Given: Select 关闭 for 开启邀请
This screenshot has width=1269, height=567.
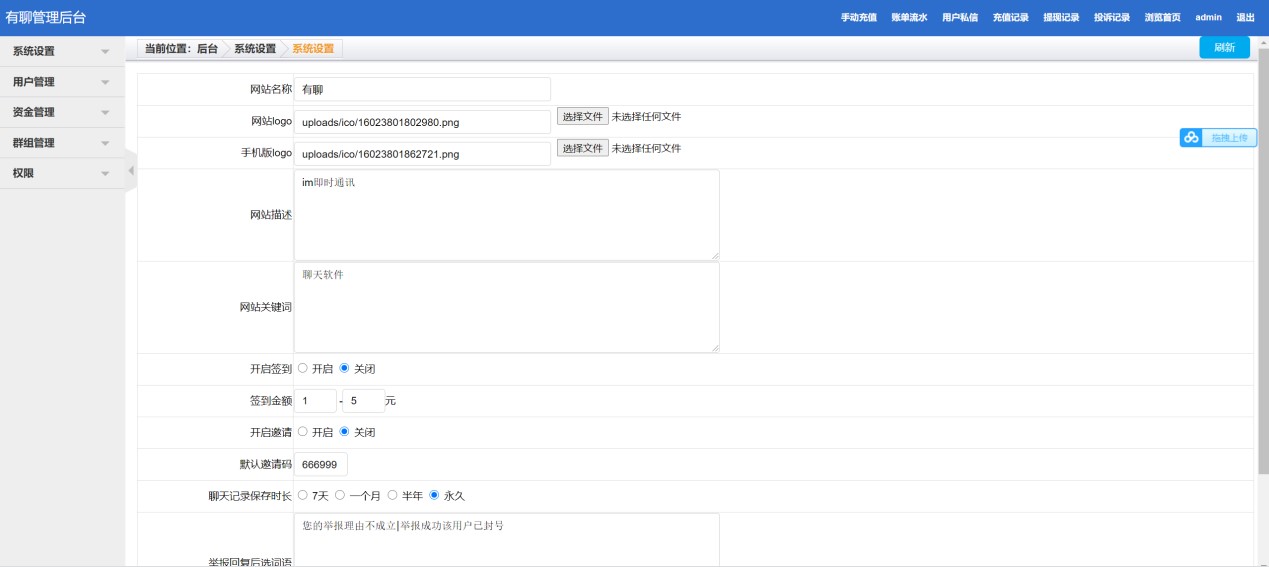Looking at the screenshot, I should pyautogui.click(x=345, y=432).
